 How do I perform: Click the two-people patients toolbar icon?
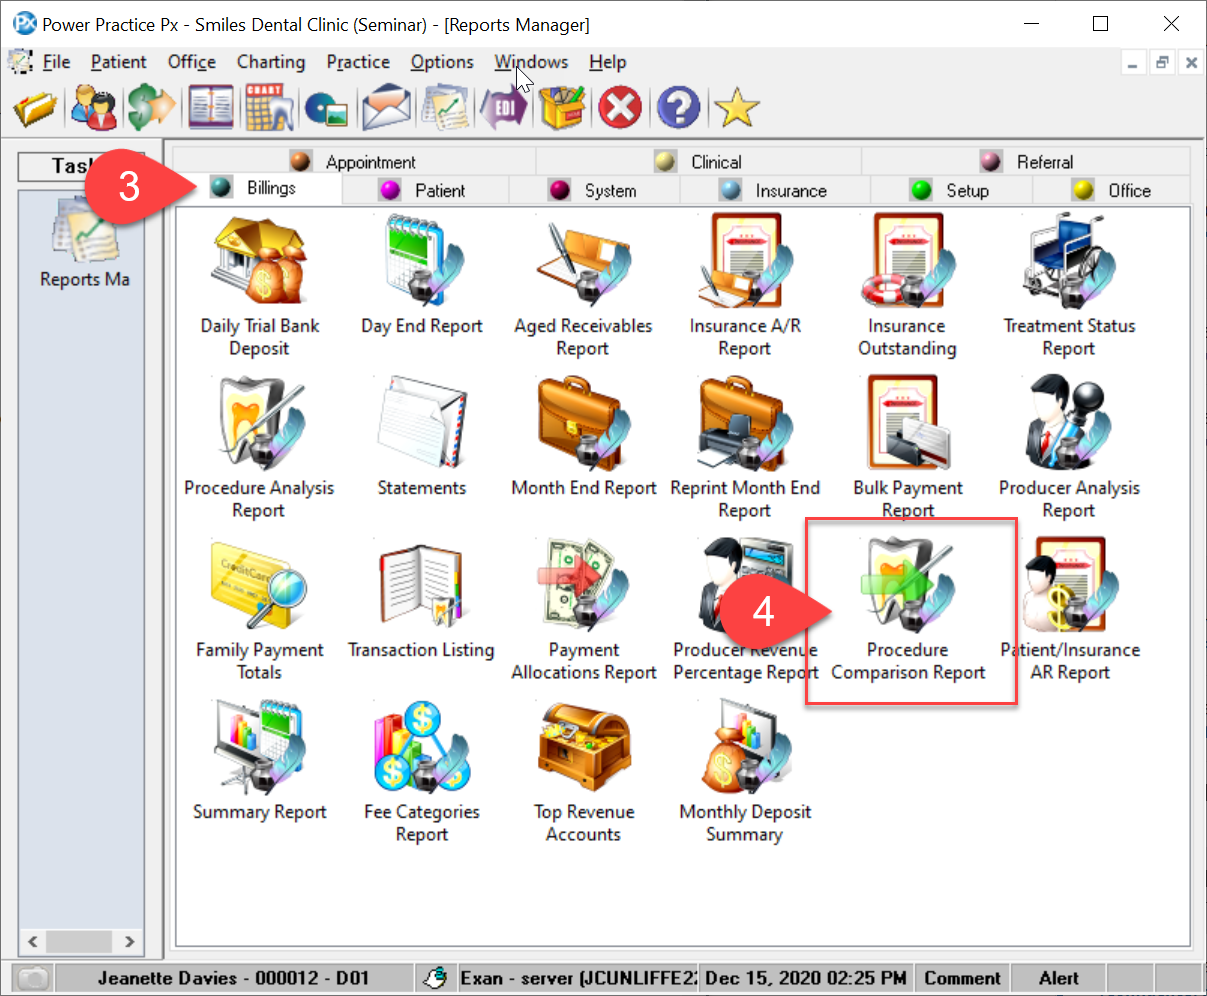[94, 107]
